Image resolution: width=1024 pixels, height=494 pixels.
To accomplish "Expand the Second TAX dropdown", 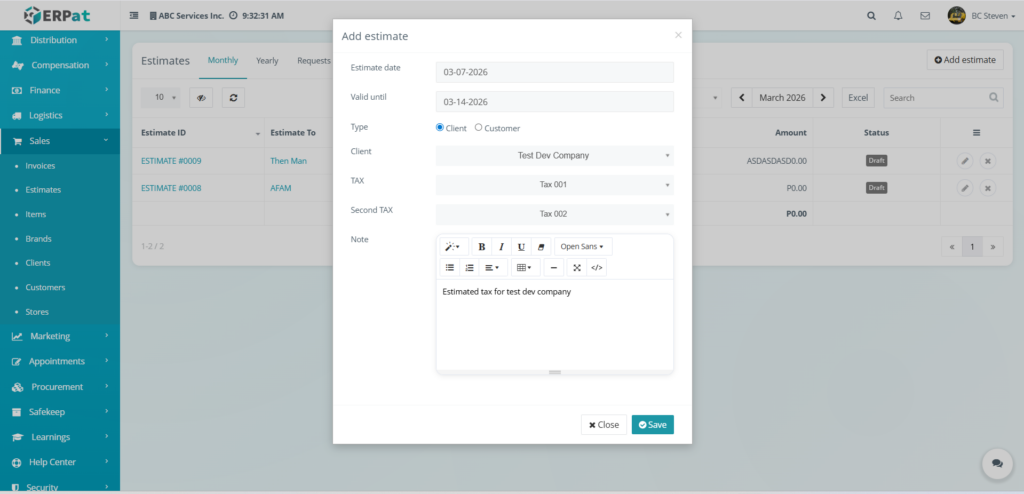I will click(x=554, y=214).
